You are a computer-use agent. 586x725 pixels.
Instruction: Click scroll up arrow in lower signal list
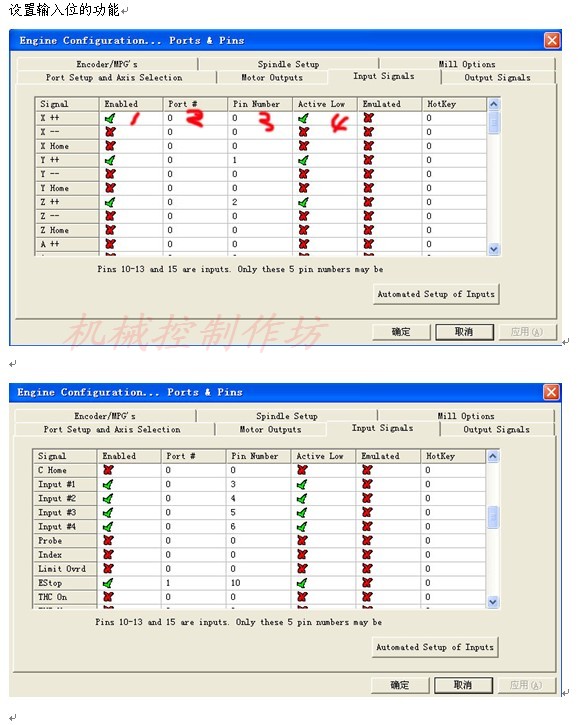493,456
